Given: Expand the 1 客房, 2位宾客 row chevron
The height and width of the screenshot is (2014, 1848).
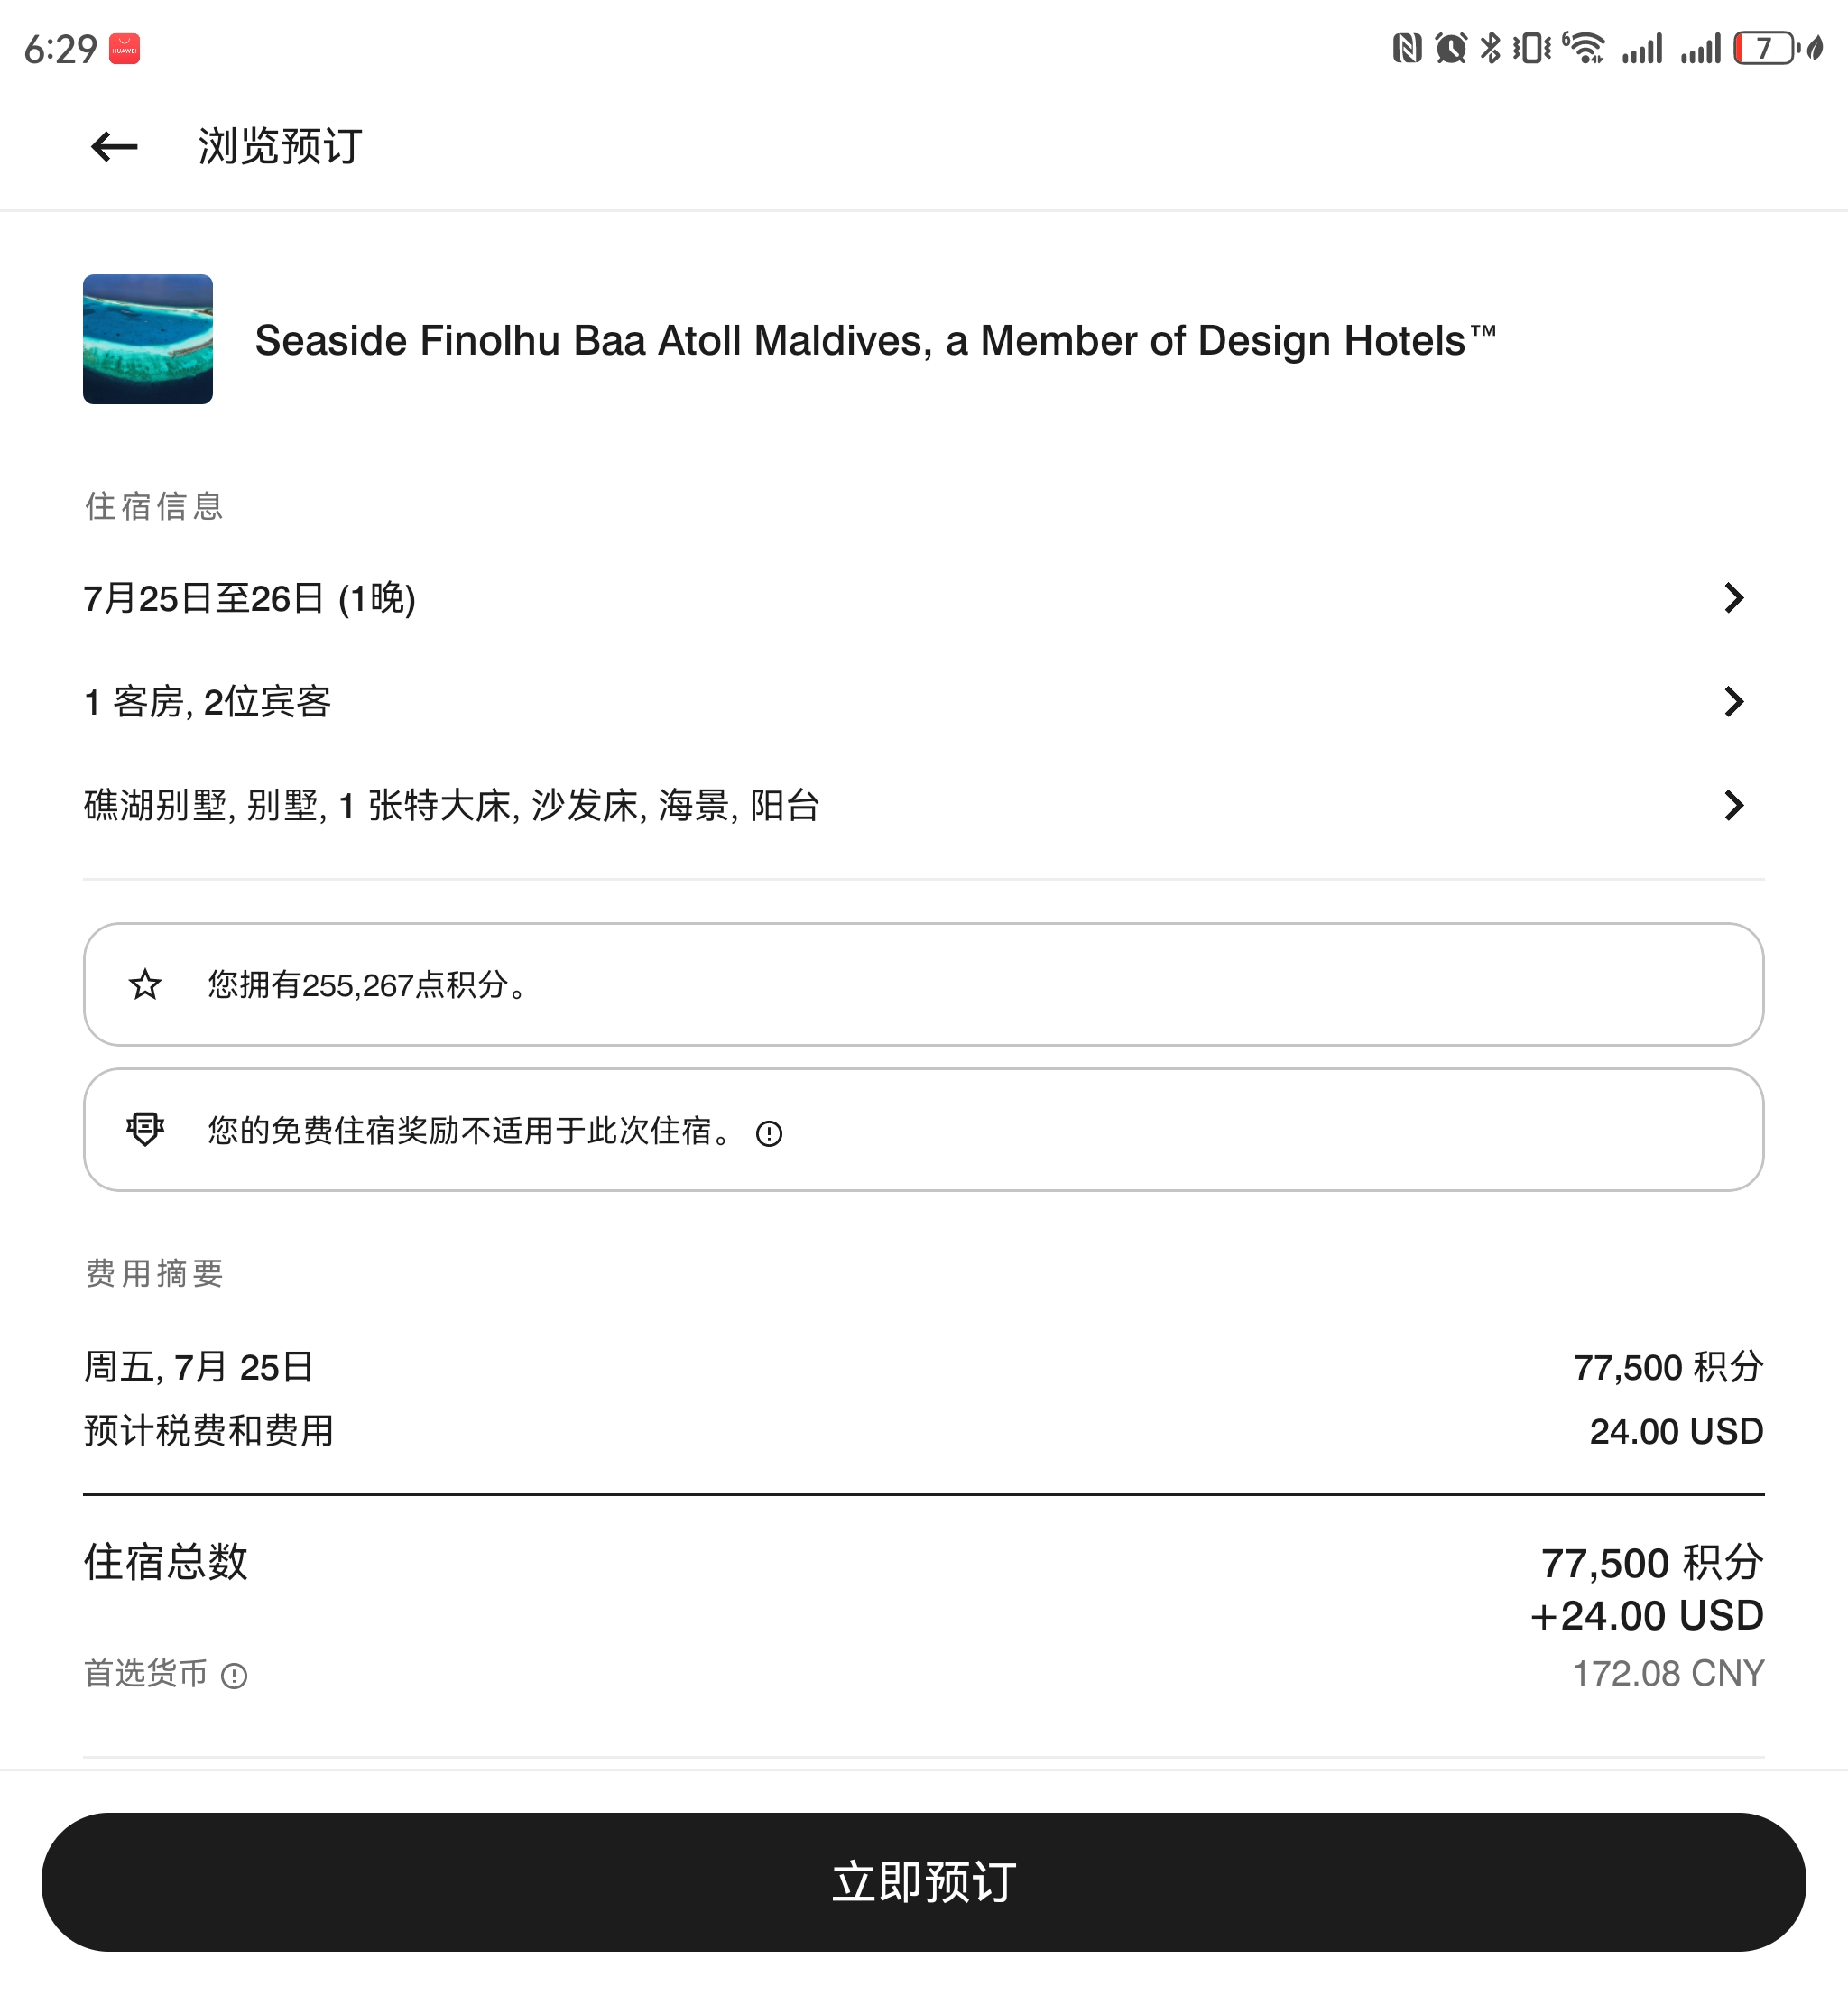Looking at the screenshot, I should coord(1734,702).
